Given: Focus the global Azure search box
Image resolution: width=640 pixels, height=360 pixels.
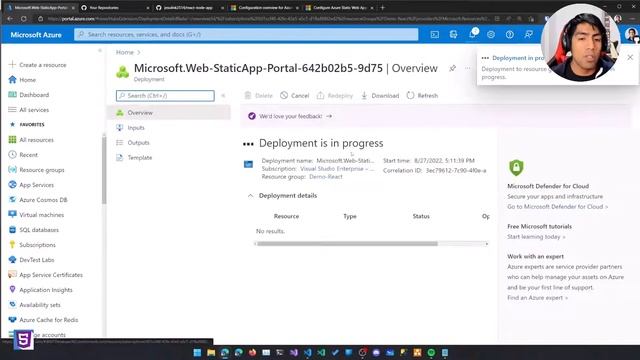Looking at the screenshot, I should coord(246,35).
